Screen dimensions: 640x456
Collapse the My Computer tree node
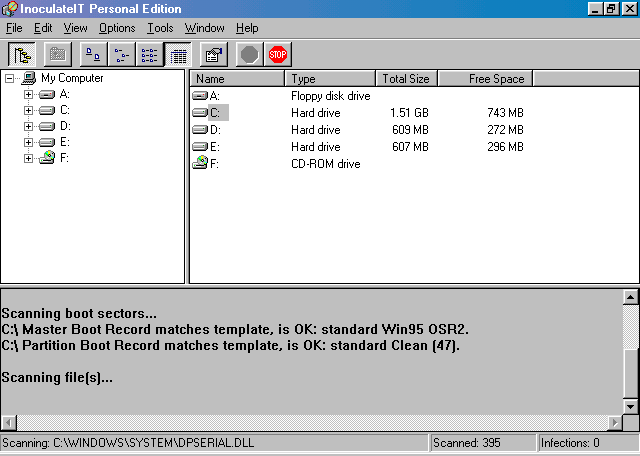pyautogui.click(x=9, y=78)
